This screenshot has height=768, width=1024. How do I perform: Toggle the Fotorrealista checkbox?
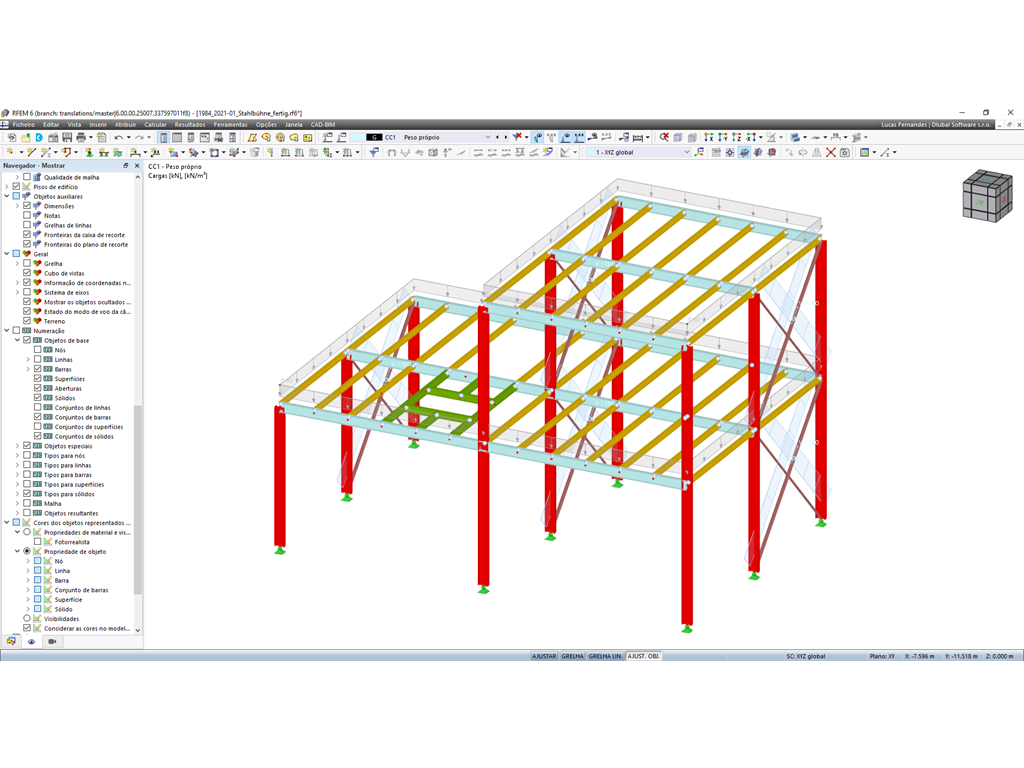tap(37, 541)
